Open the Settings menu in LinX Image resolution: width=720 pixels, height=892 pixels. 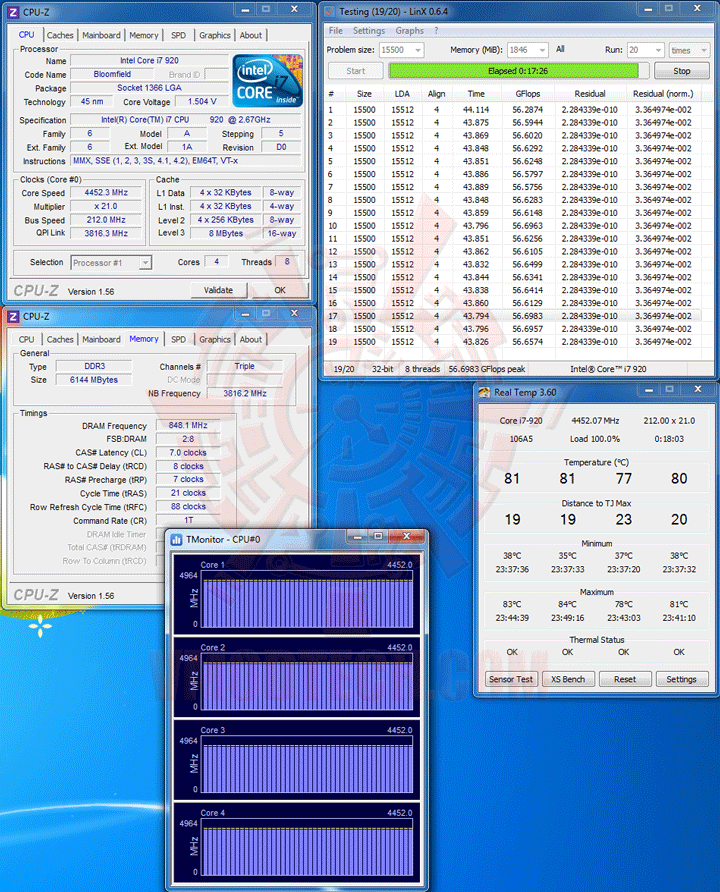369,31
